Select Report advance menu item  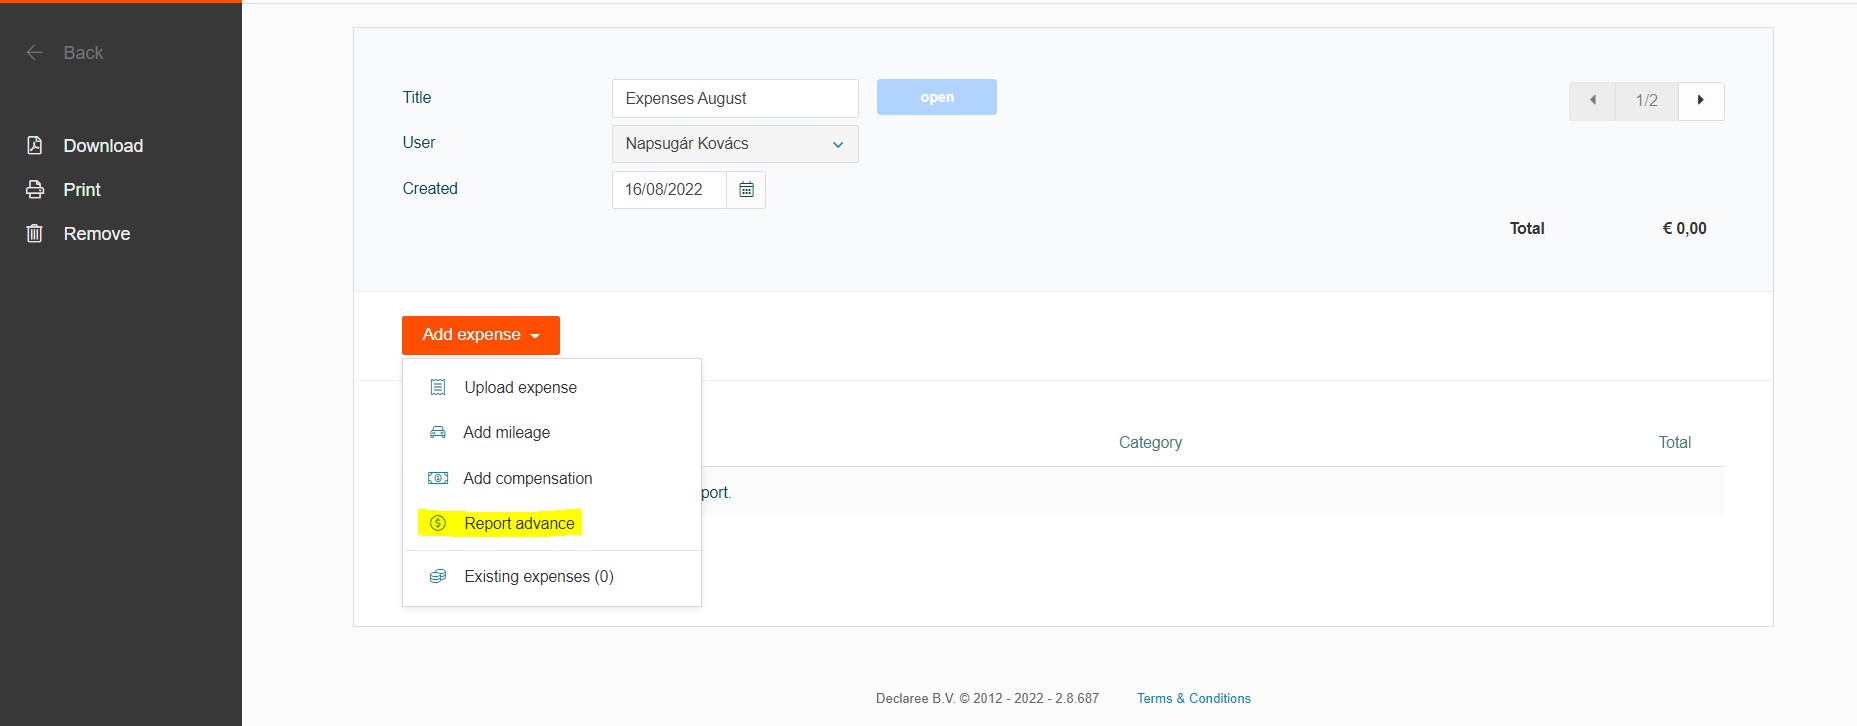tap(519, 524)
